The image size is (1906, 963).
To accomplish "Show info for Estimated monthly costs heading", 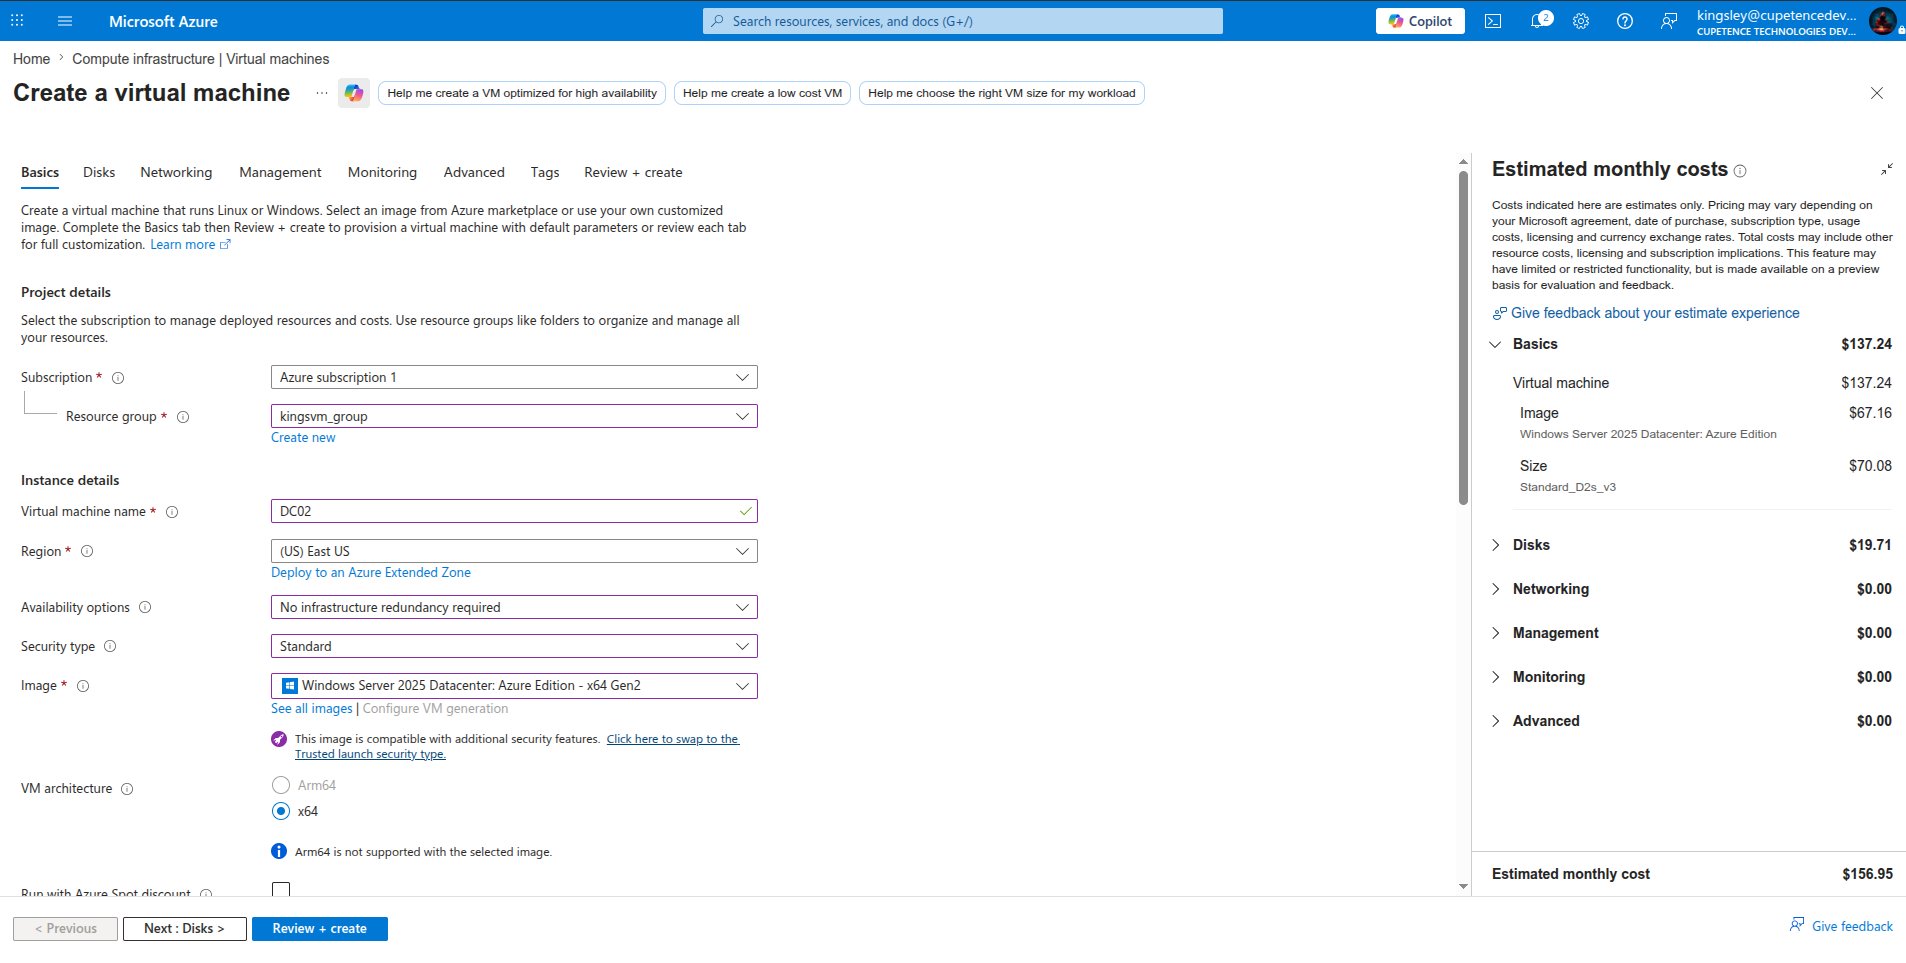I will 1740,171.
